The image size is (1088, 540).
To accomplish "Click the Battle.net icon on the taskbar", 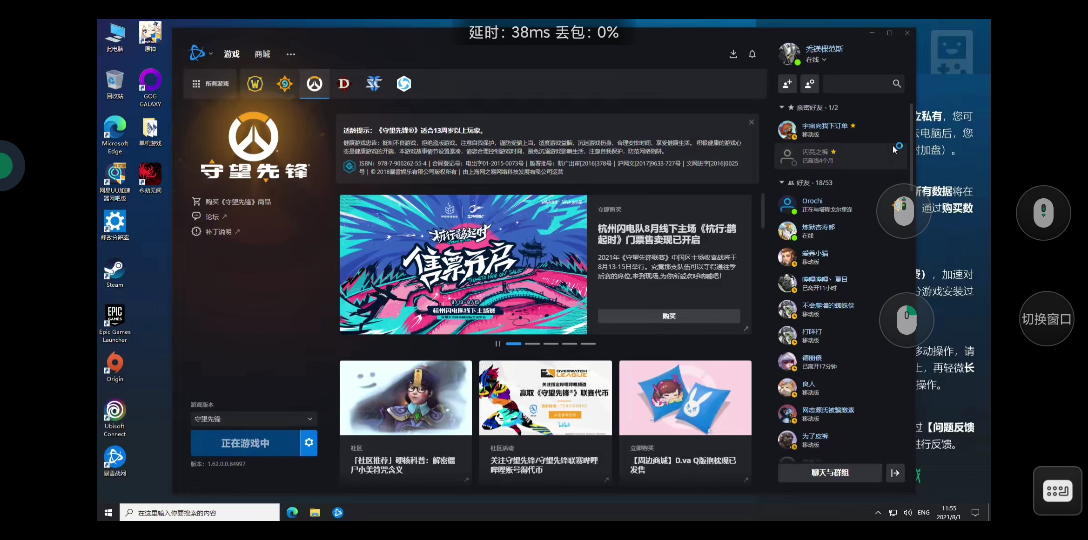I will tap(338, 513).
